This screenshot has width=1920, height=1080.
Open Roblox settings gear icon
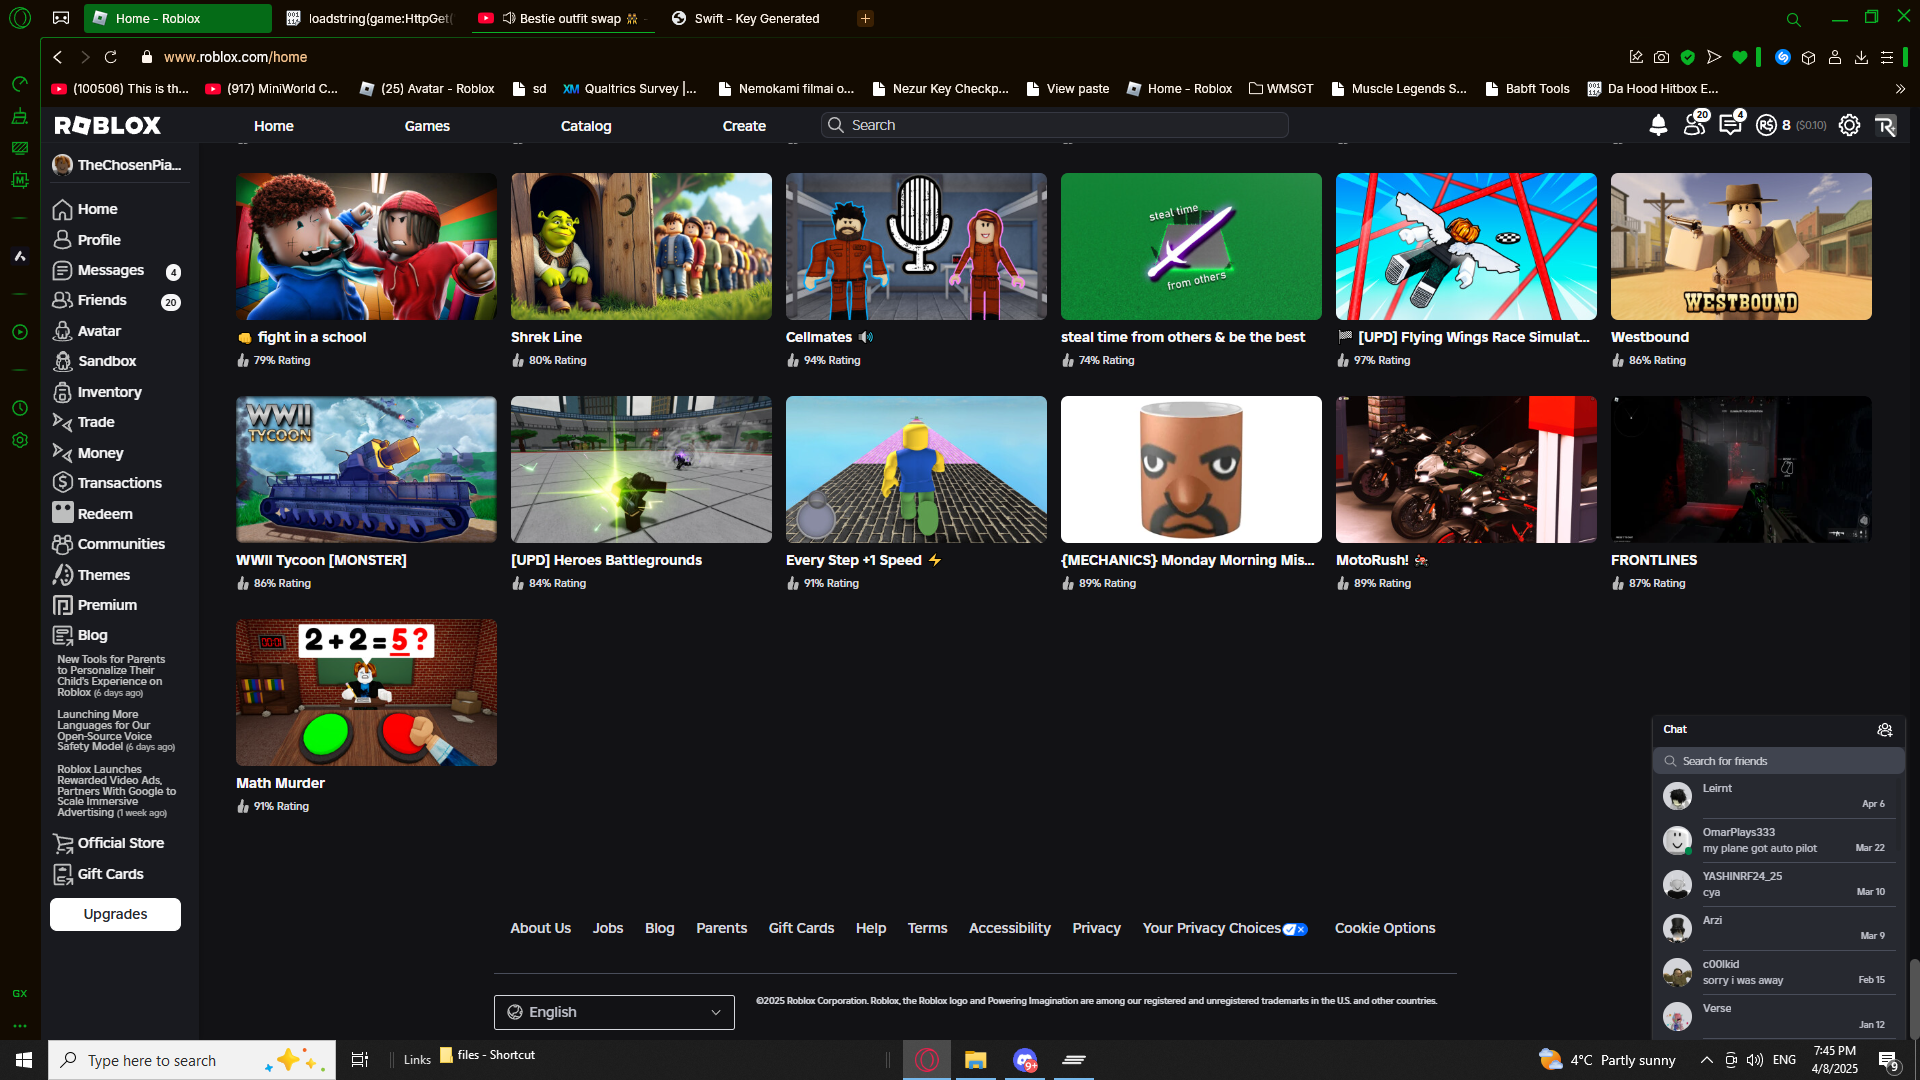(x=1849, y=125)
